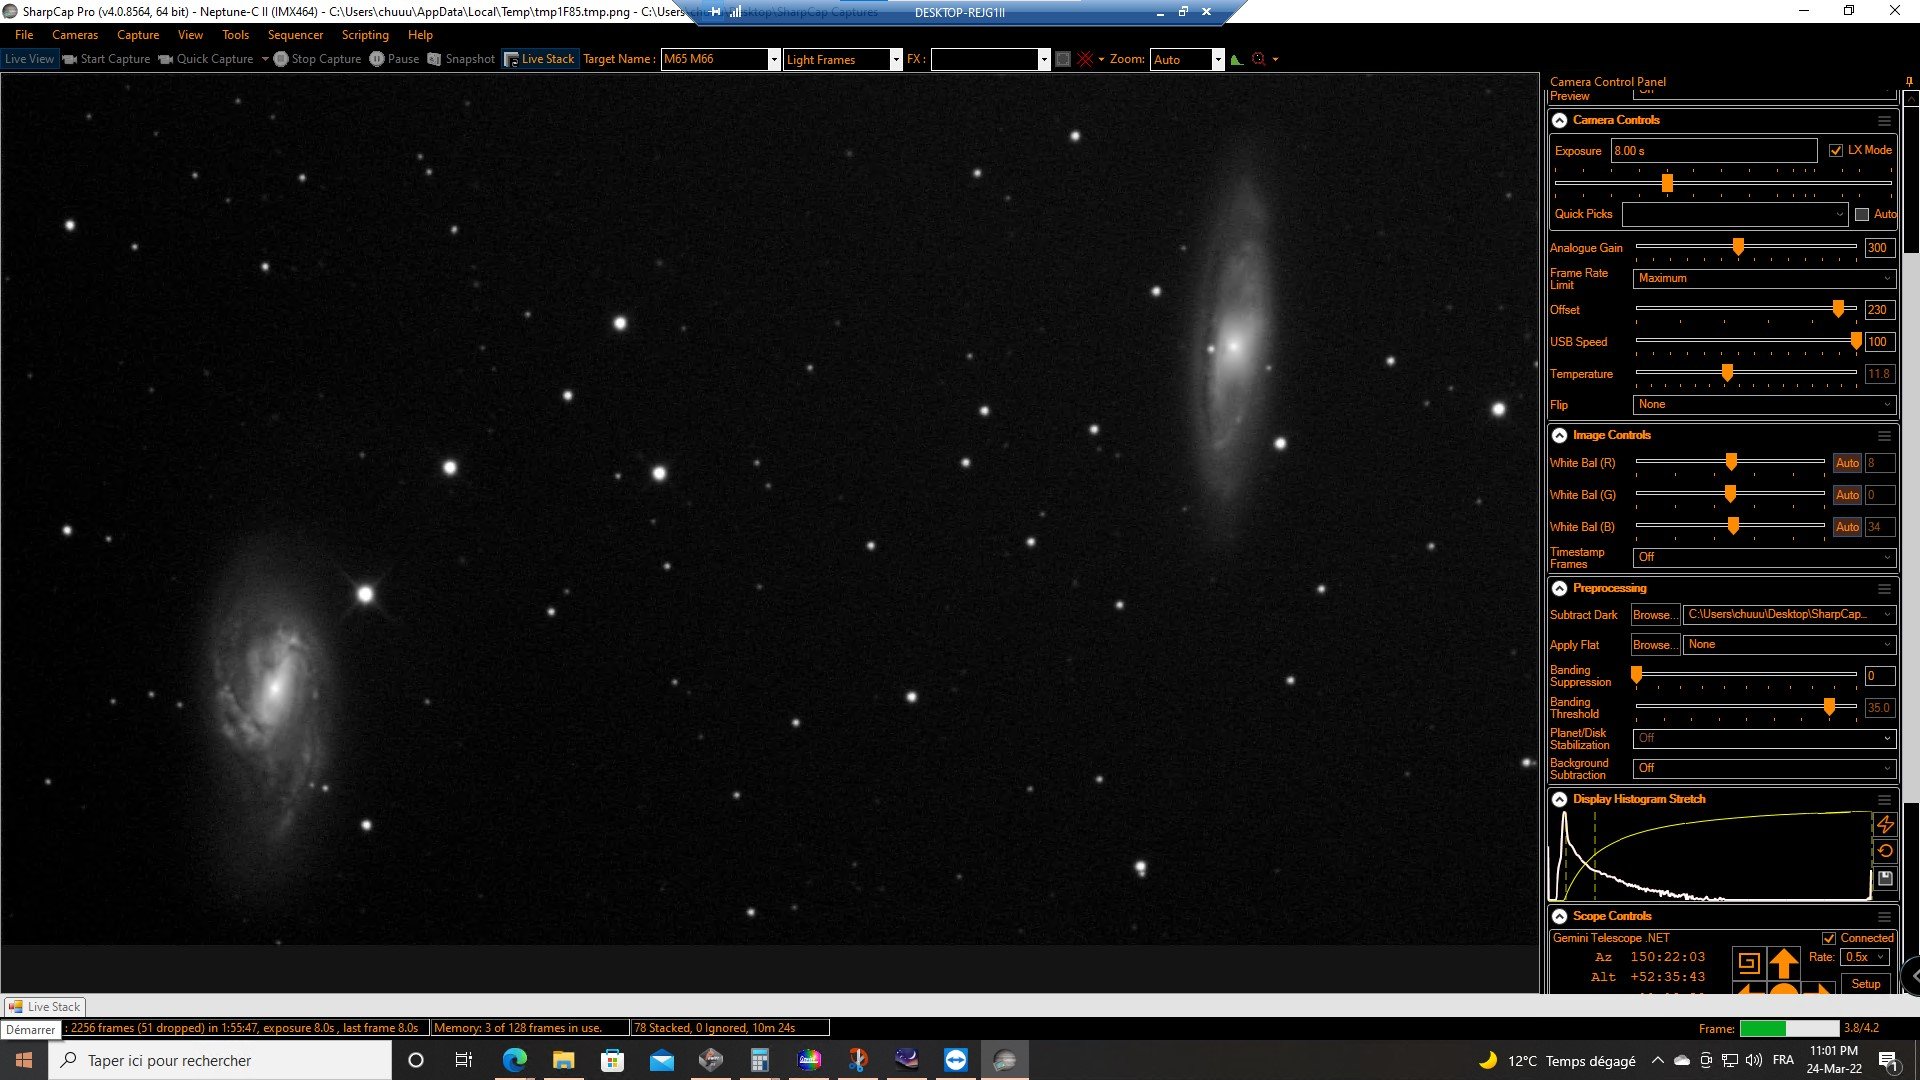This screenshot has width=1920, height=1080.
Task: Click the Target Name input field
Action: 714,59
